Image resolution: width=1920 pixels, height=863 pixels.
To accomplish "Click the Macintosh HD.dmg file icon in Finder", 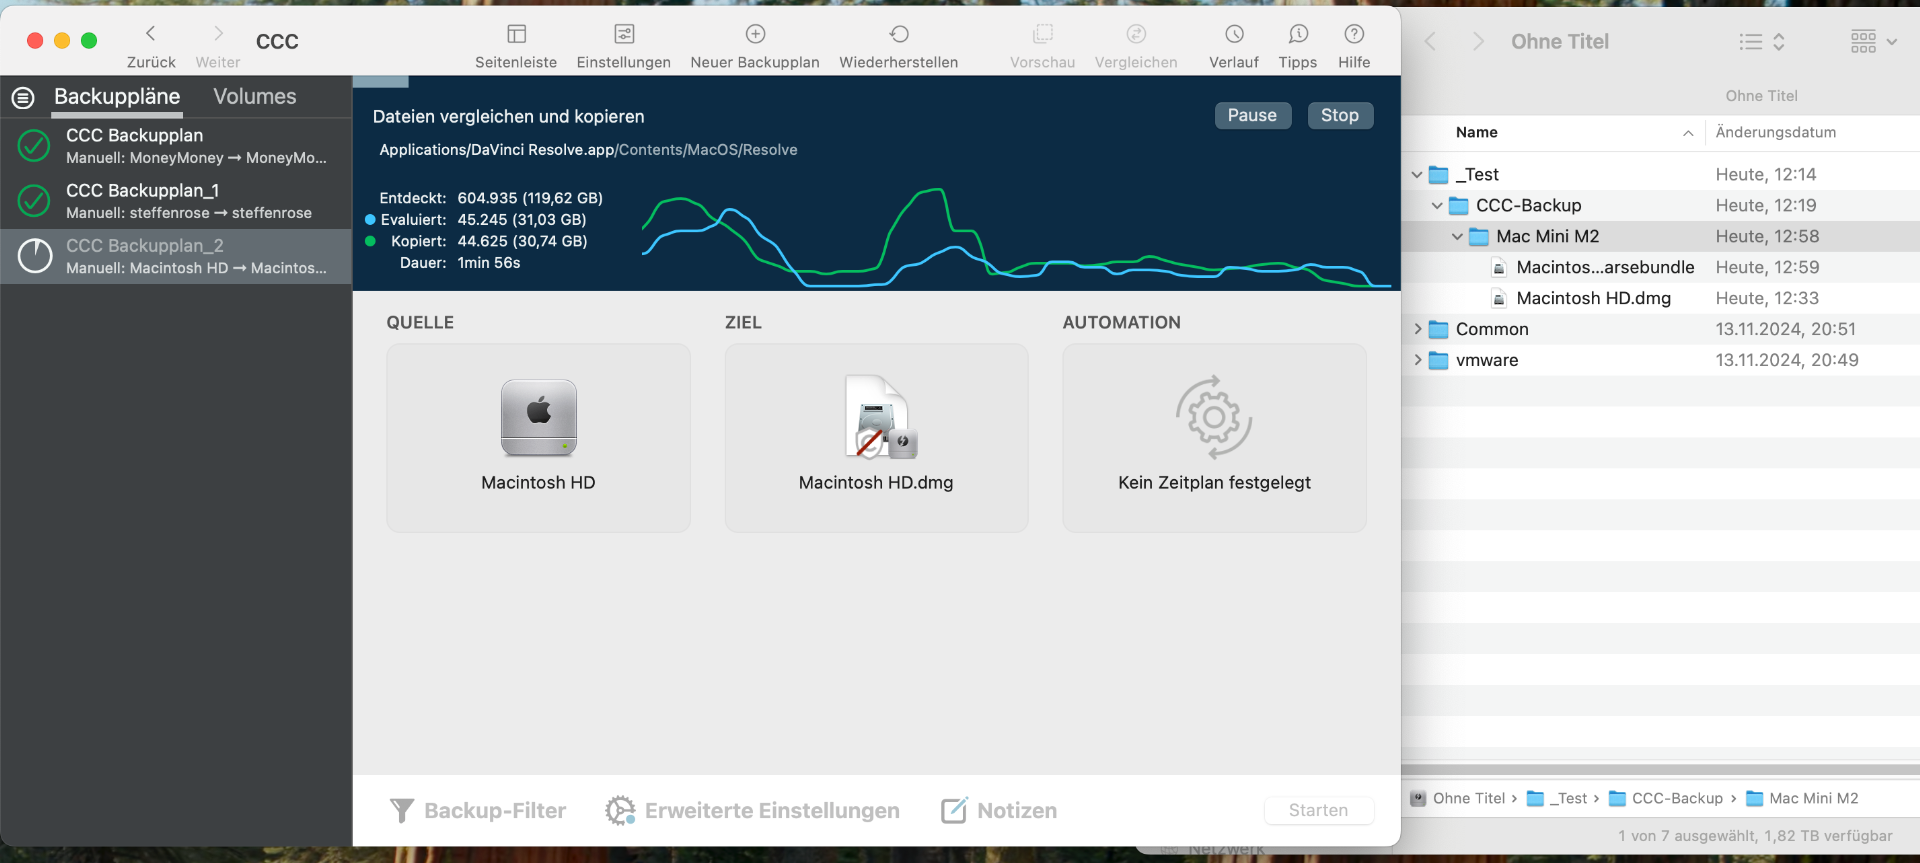I will [1499, 298].
